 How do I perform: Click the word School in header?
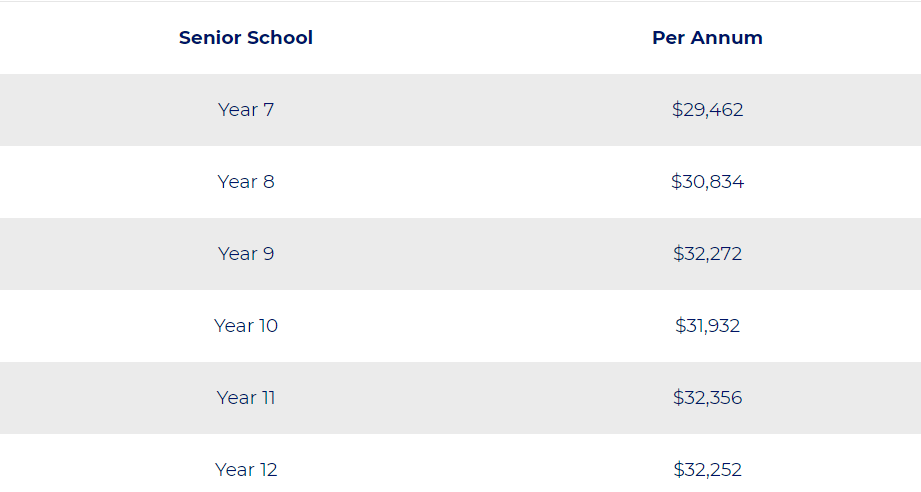(x=280, y=38)
